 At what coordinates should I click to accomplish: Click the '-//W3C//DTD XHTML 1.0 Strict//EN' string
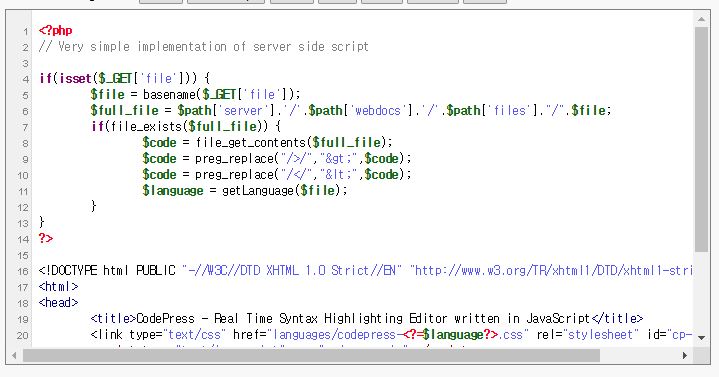pos(292,270)
